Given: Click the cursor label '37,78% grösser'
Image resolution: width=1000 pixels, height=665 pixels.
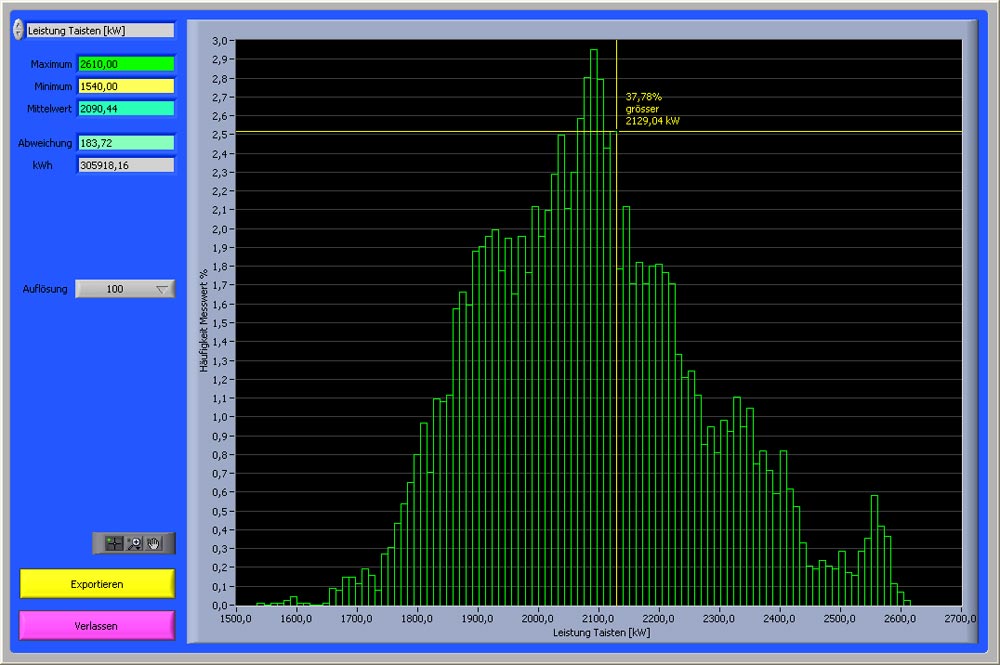Looking at the screenshot, I should [643, 103].
